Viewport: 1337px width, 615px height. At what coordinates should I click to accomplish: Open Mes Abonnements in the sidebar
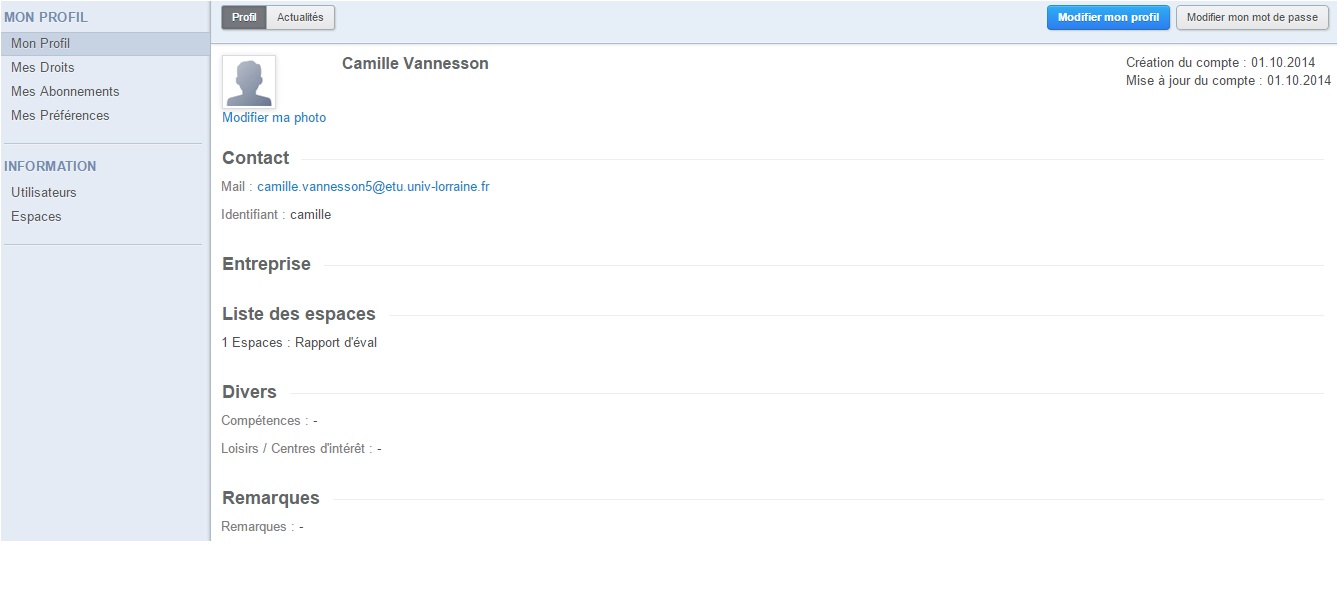point(65,92)
